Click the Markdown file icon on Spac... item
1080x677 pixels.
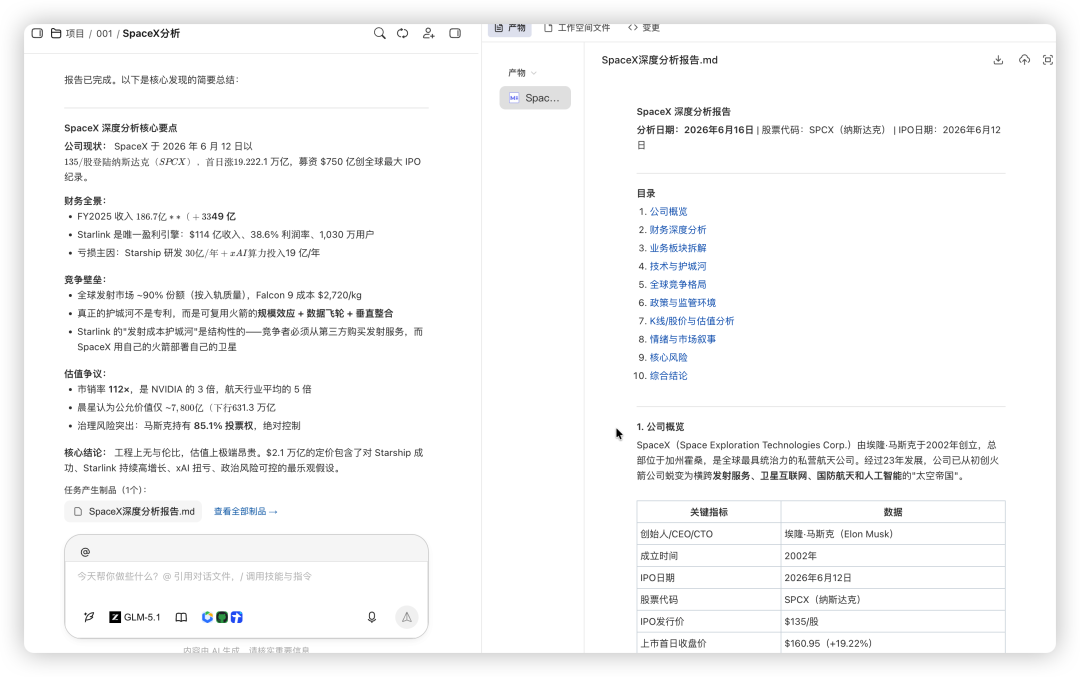click(x=514, y=98)
